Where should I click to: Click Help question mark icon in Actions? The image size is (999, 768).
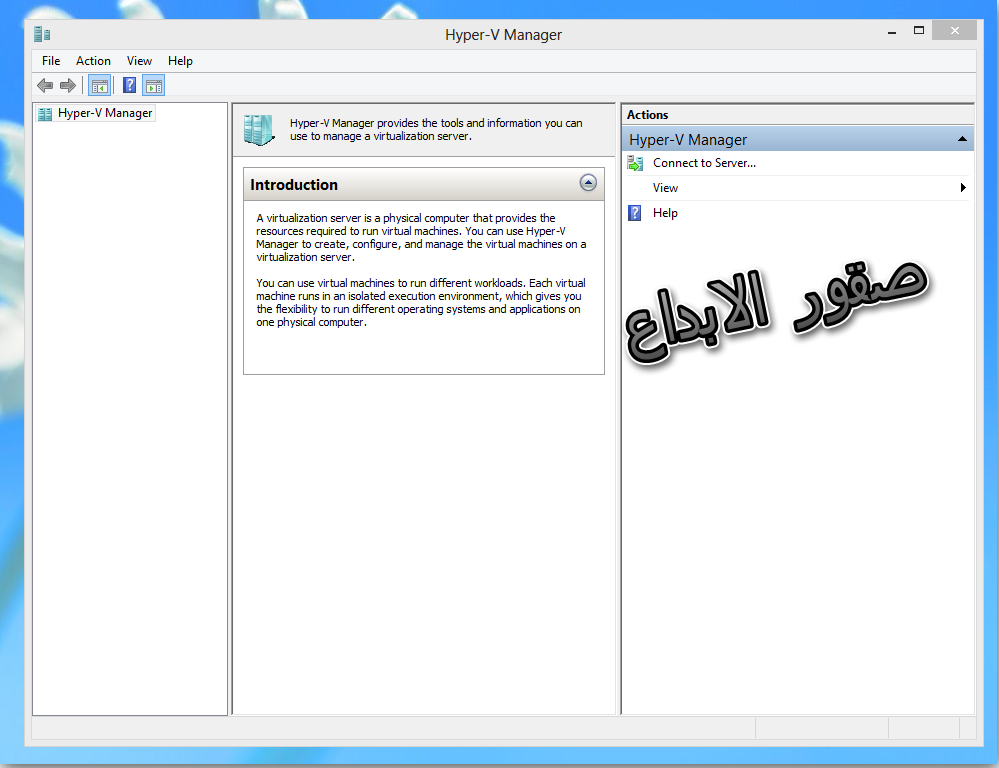(635, 213)
